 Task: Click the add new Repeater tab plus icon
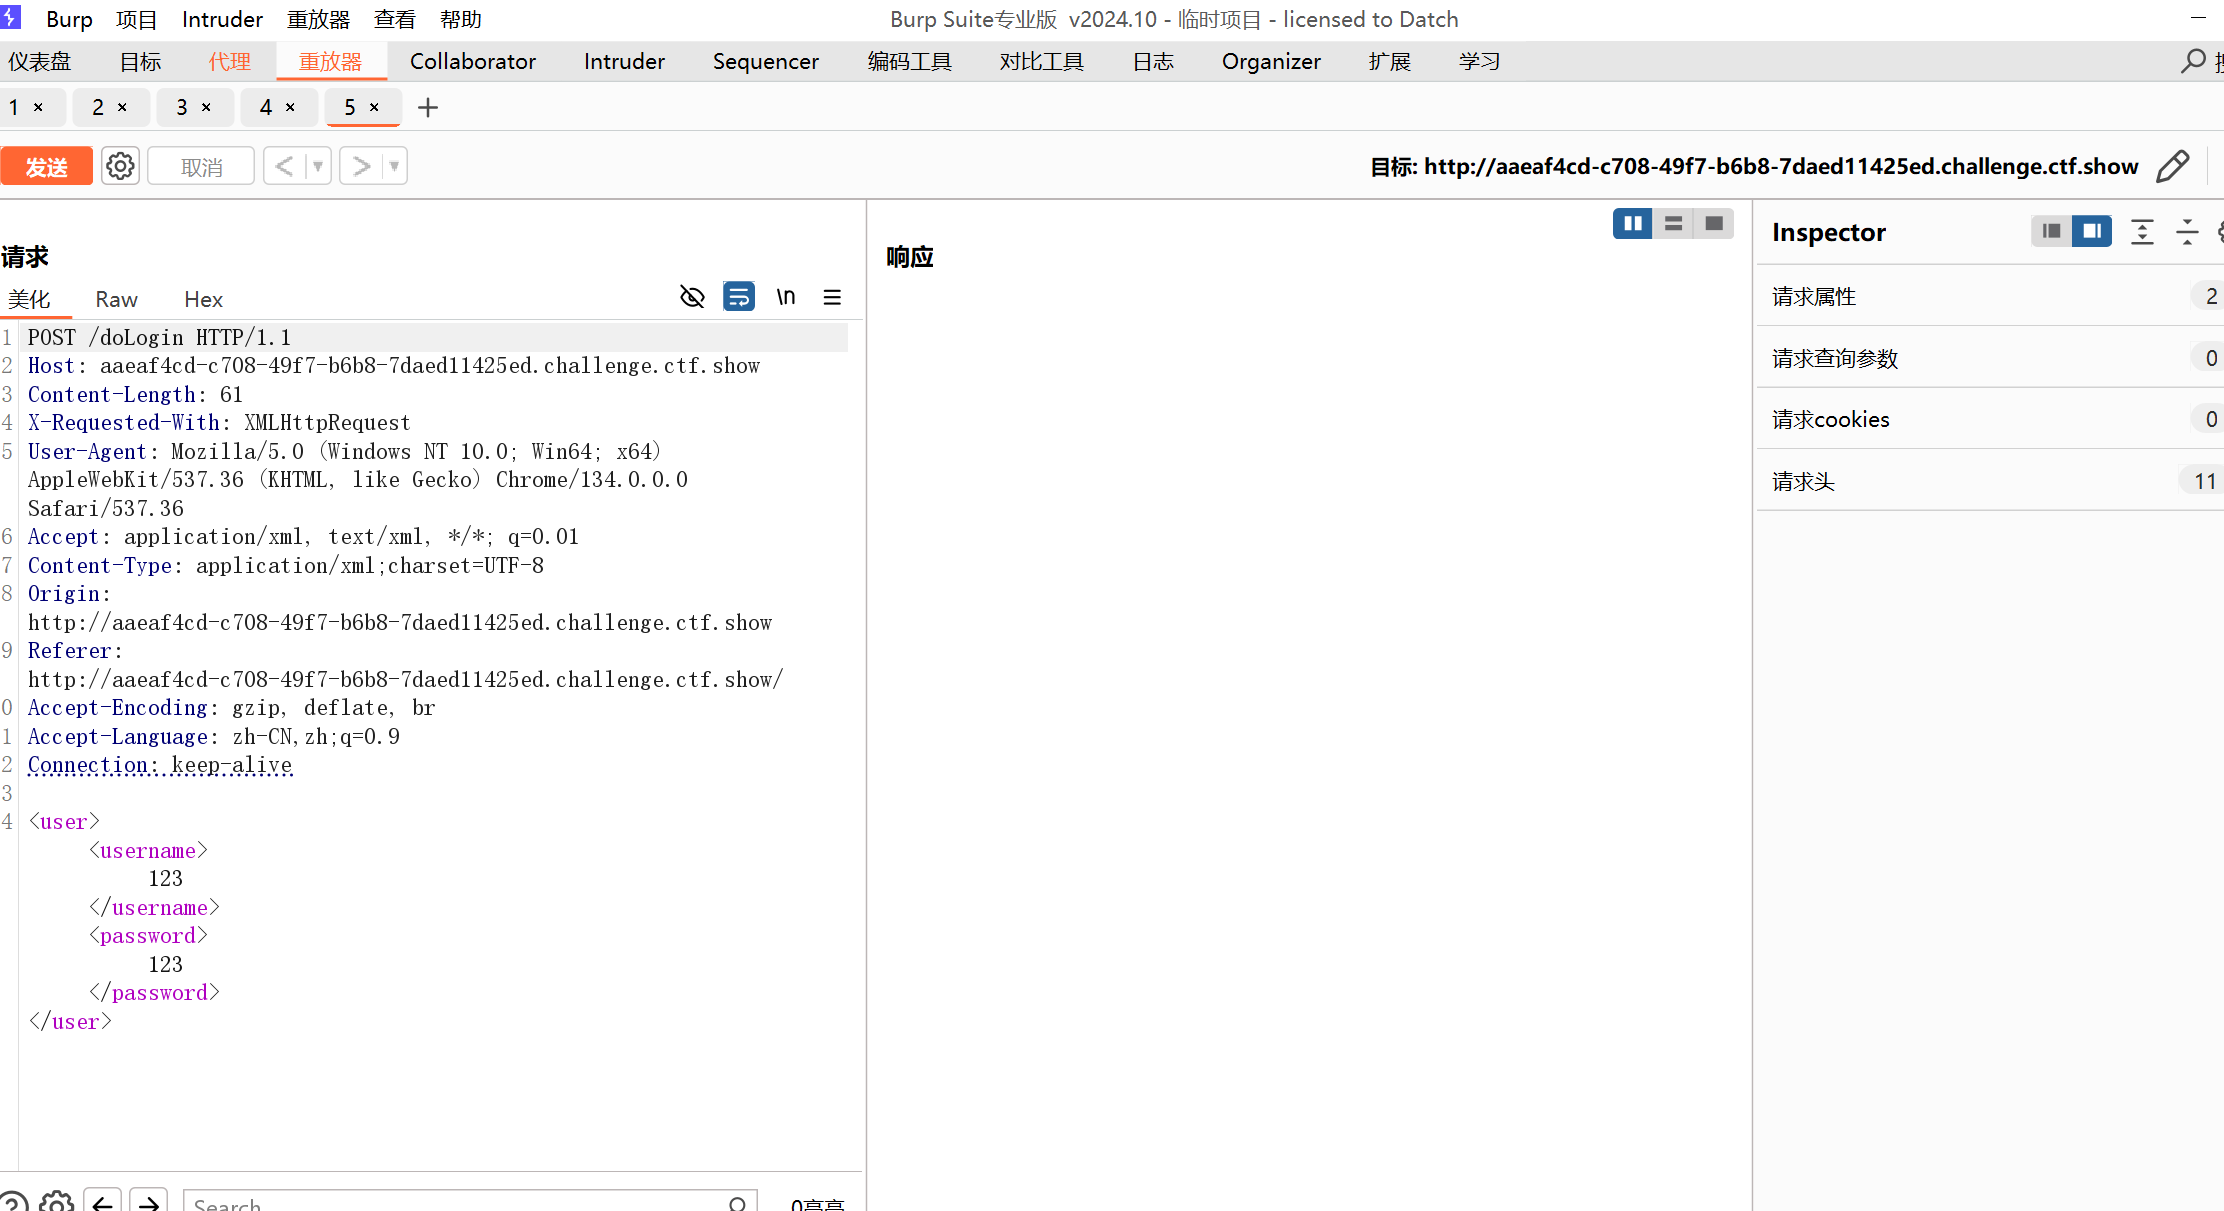[x=428, y=108]
